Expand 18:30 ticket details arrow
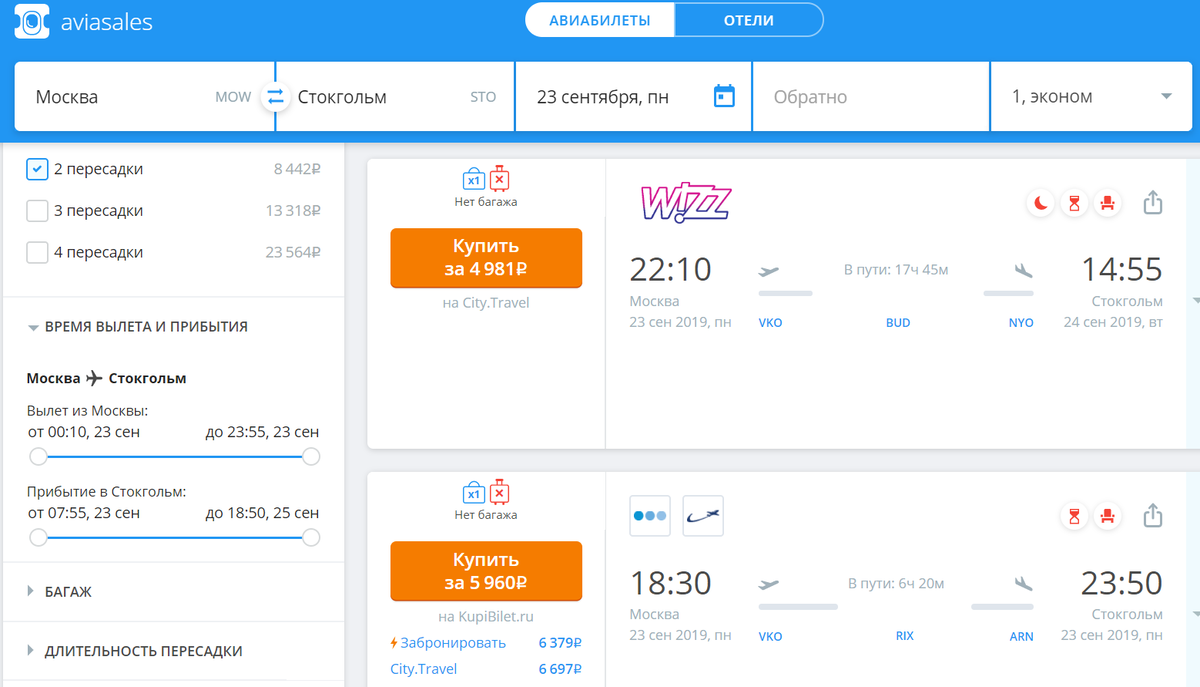This screenshot has width=1200, height=687. click(x=1195, y=613)
